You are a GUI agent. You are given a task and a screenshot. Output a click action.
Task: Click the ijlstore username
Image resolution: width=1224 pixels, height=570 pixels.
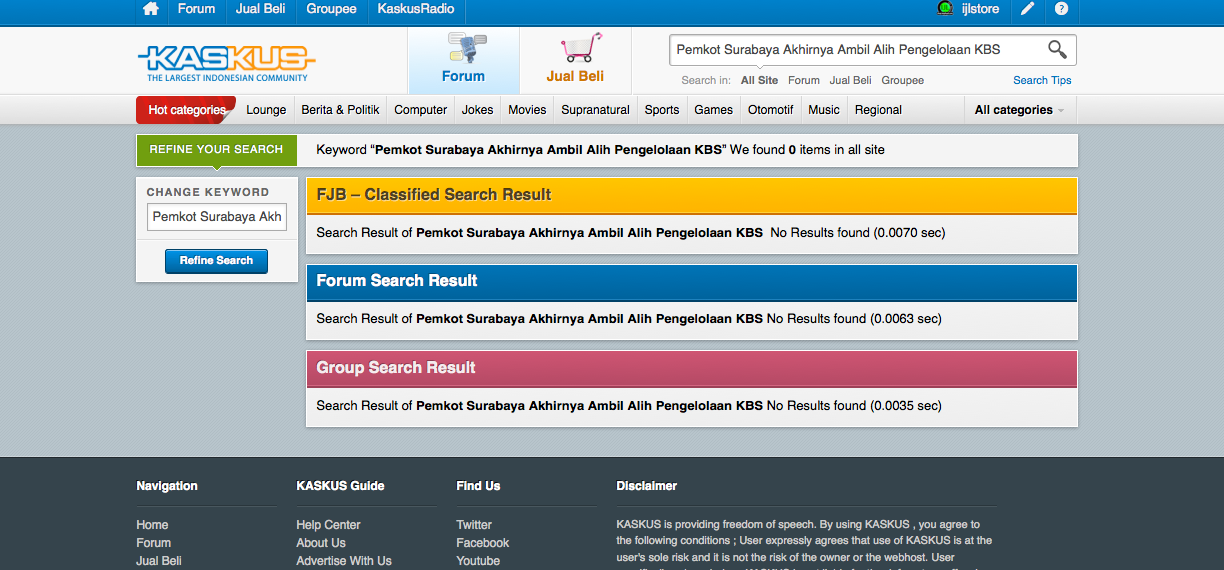(x=980, y=9)
